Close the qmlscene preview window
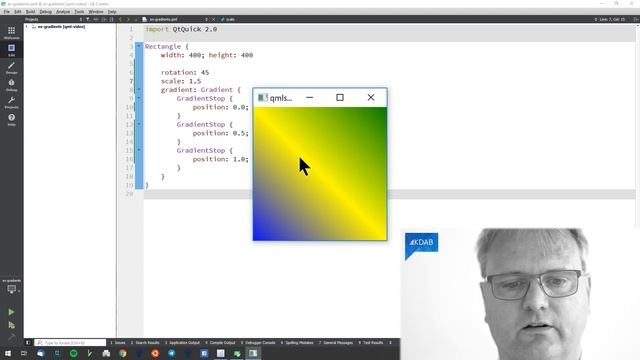640x360 pixels. click(371, 98)
